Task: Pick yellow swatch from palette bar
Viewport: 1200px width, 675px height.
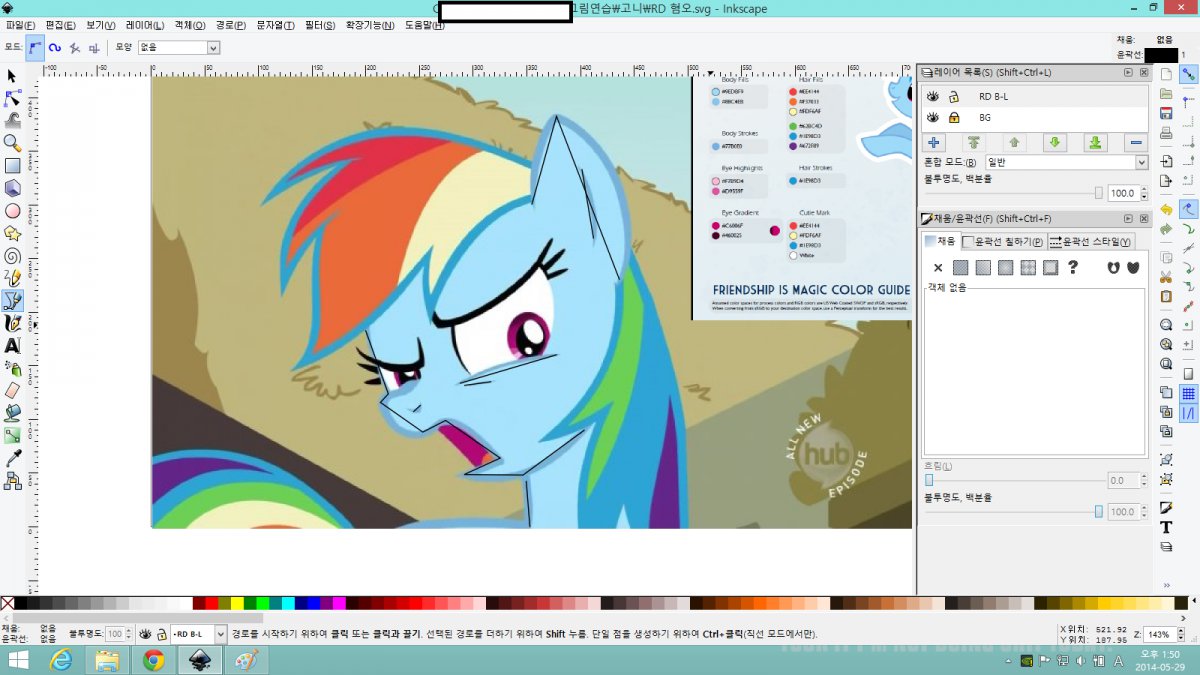Action: (x=237, y=603)
